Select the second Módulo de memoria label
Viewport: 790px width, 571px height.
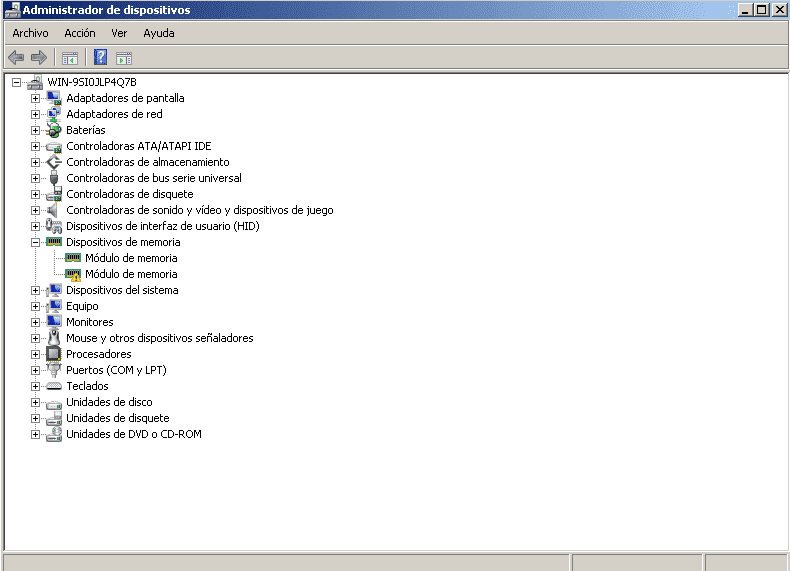pyautogui.click(x=131, y=274)
